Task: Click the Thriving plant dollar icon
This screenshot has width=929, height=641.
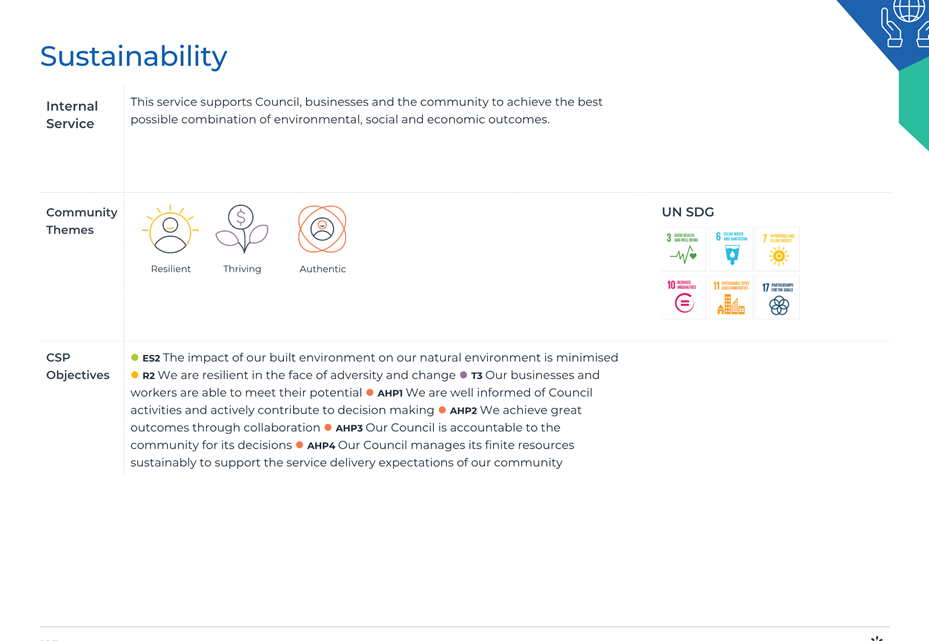Action: coord(242,229)
